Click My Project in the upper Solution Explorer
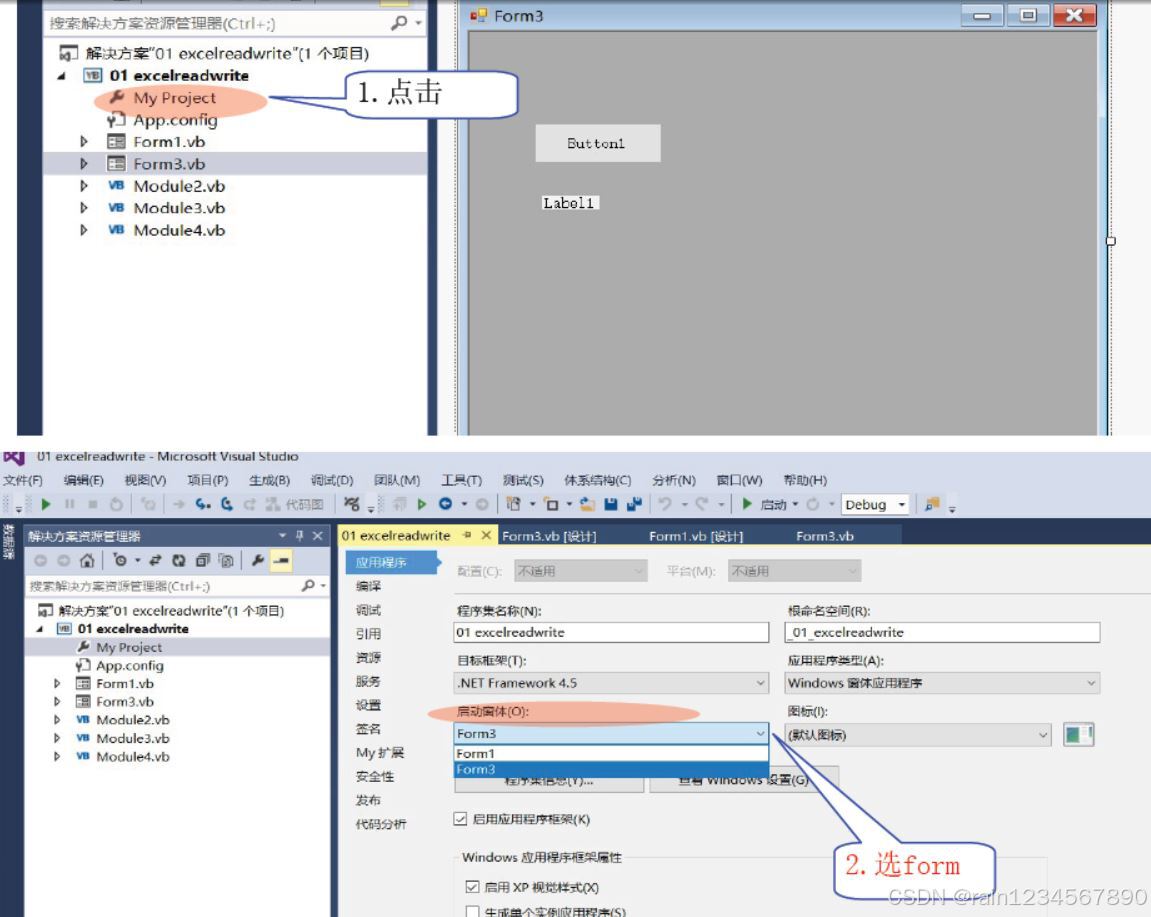The width and height of the screenshot is (1151, 917). (x=175, y=98)
